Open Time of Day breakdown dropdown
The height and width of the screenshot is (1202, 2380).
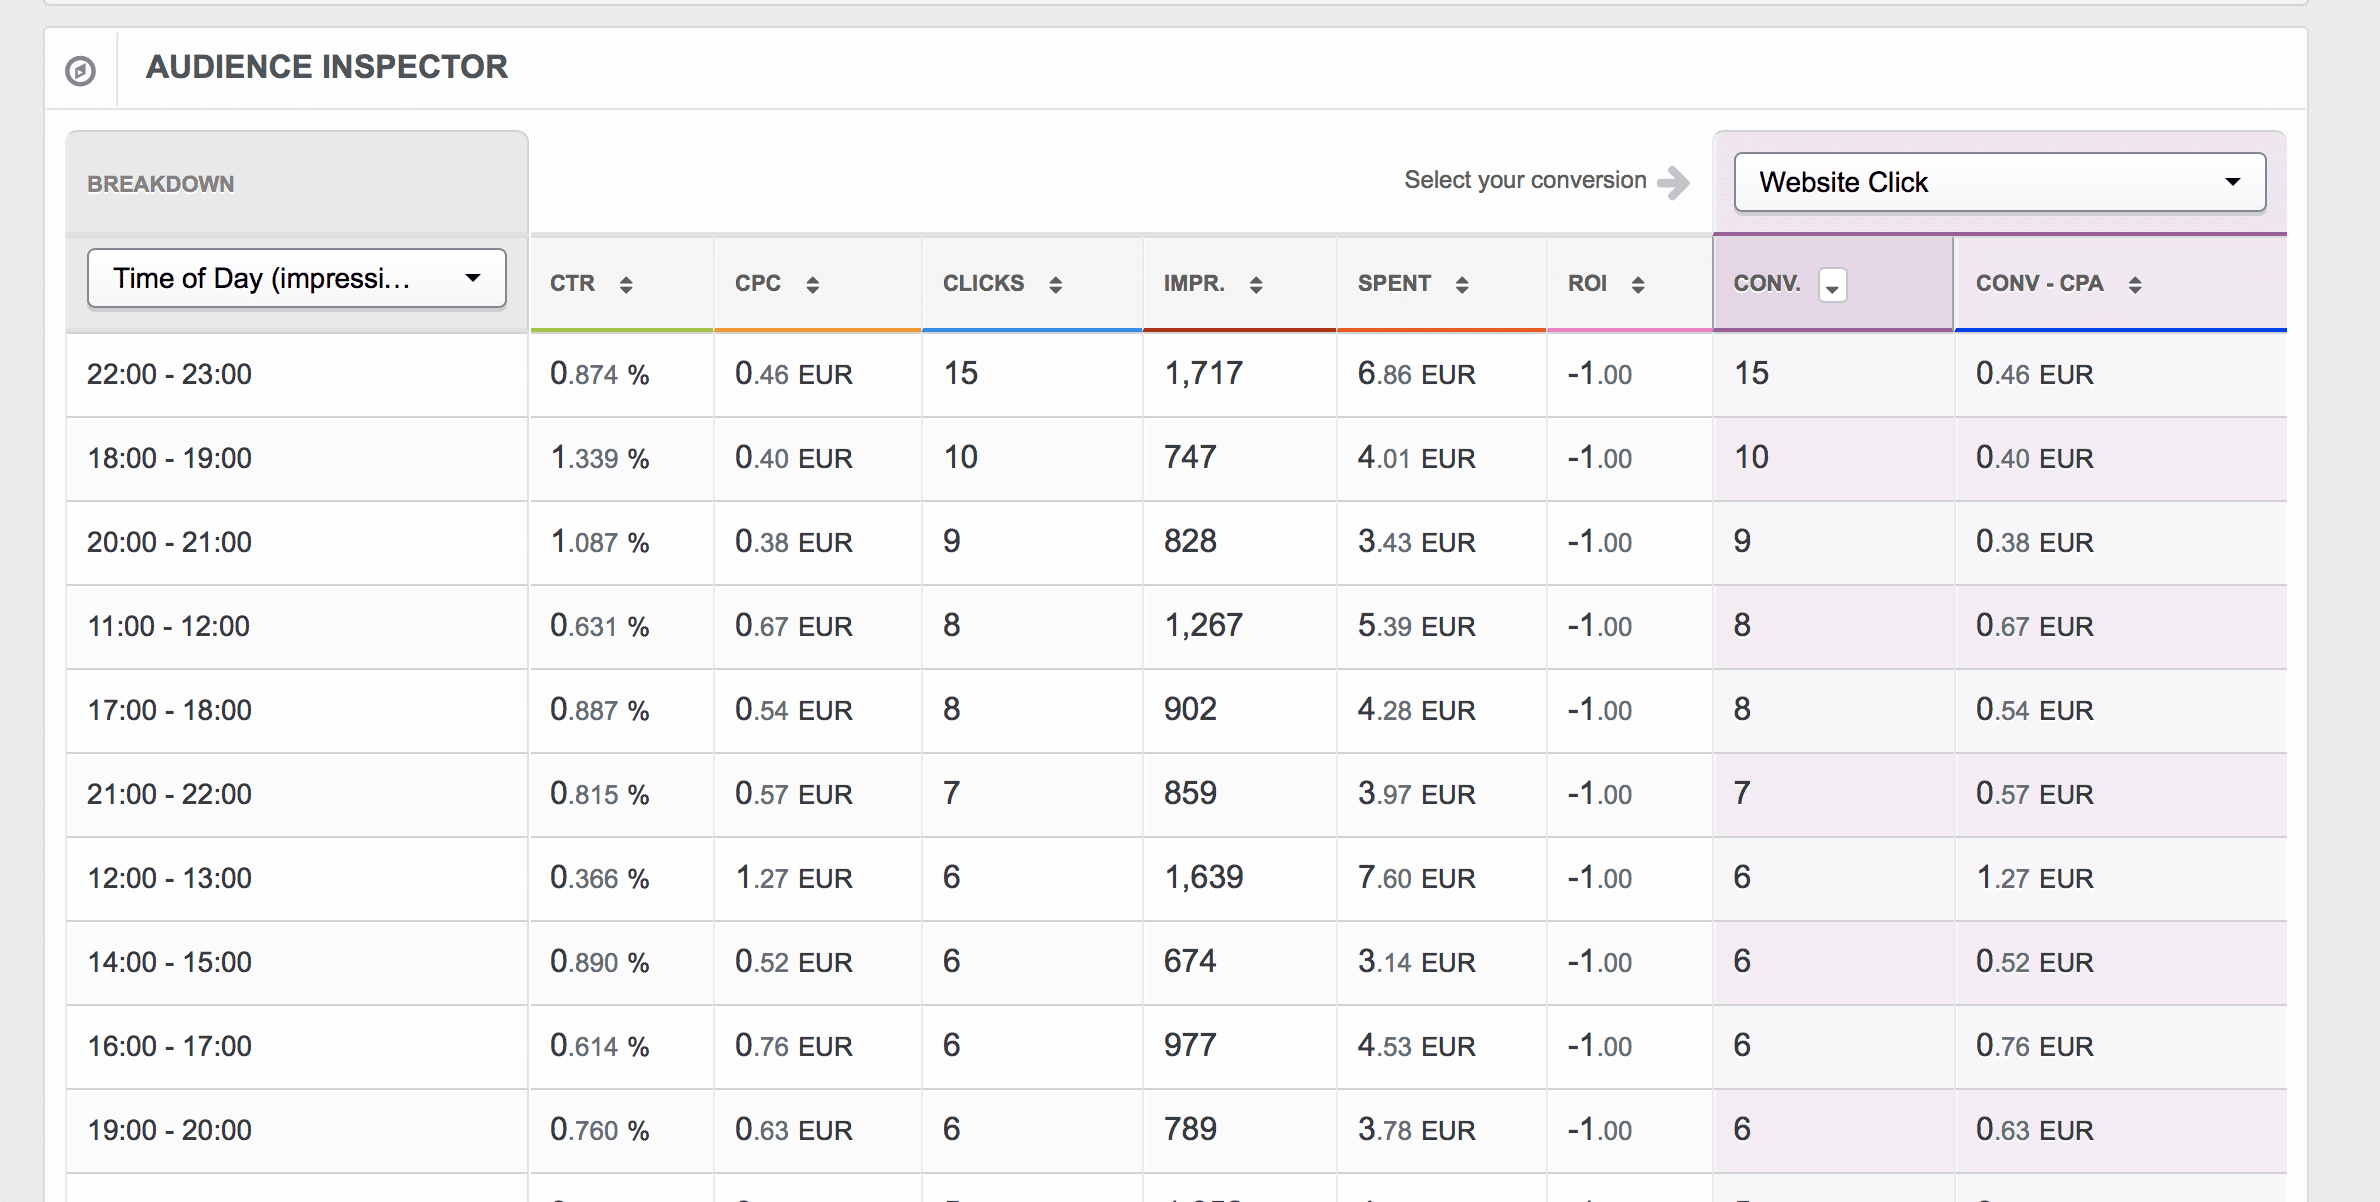[296, 278]
